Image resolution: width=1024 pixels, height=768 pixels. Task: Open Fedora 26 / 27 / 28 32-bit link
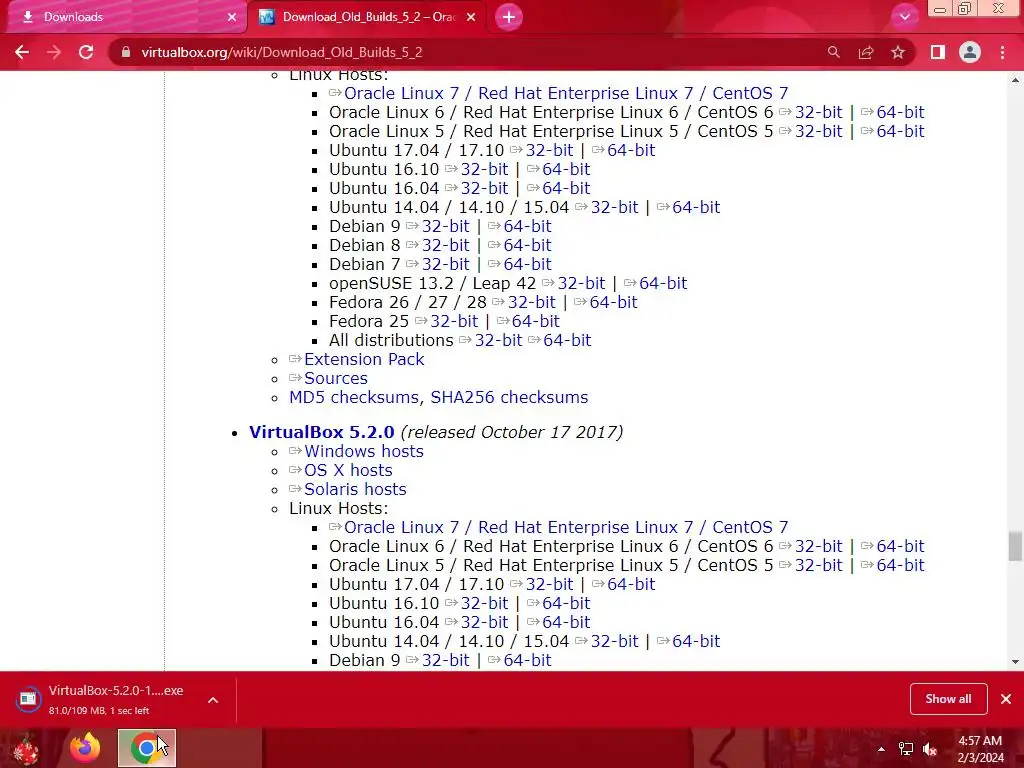point(532,302)
